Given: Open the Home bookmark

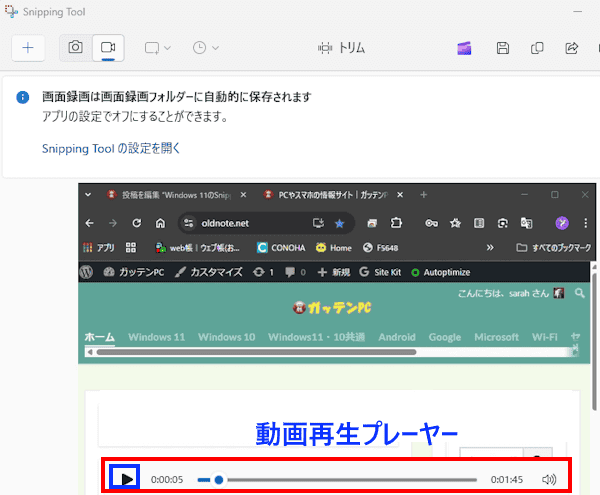Looking at the screenshot, I should click(x=334, y=248).
